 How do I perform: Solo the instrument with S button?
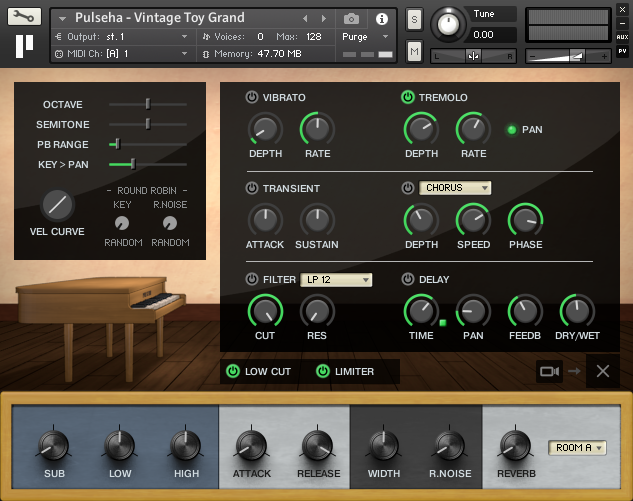click(414, 19)
